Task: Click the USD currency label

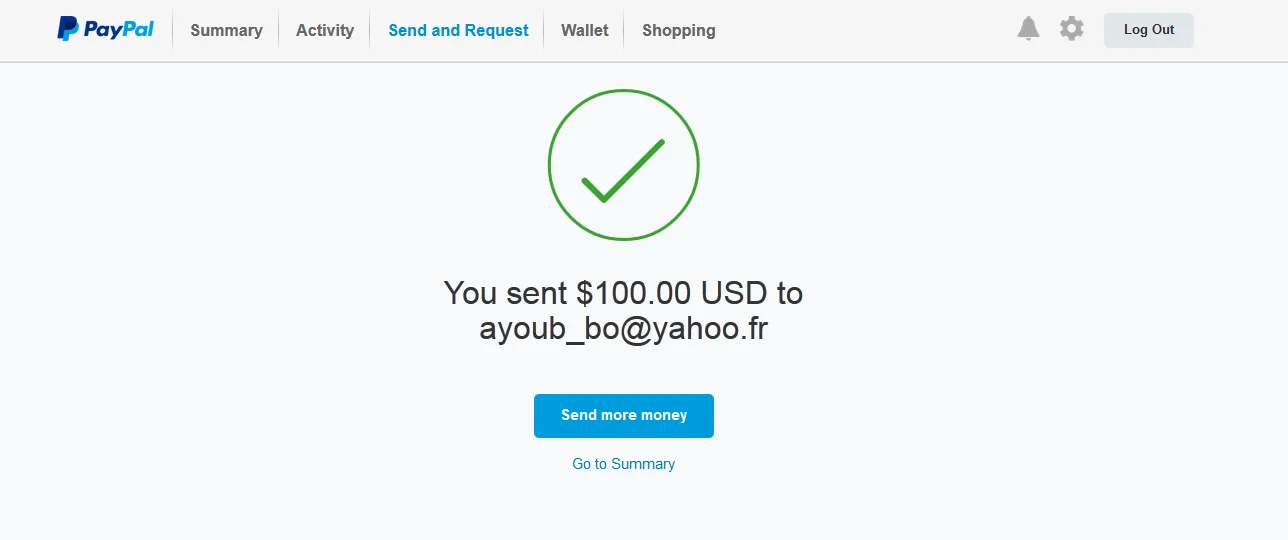Action: [x=734, y=293]
